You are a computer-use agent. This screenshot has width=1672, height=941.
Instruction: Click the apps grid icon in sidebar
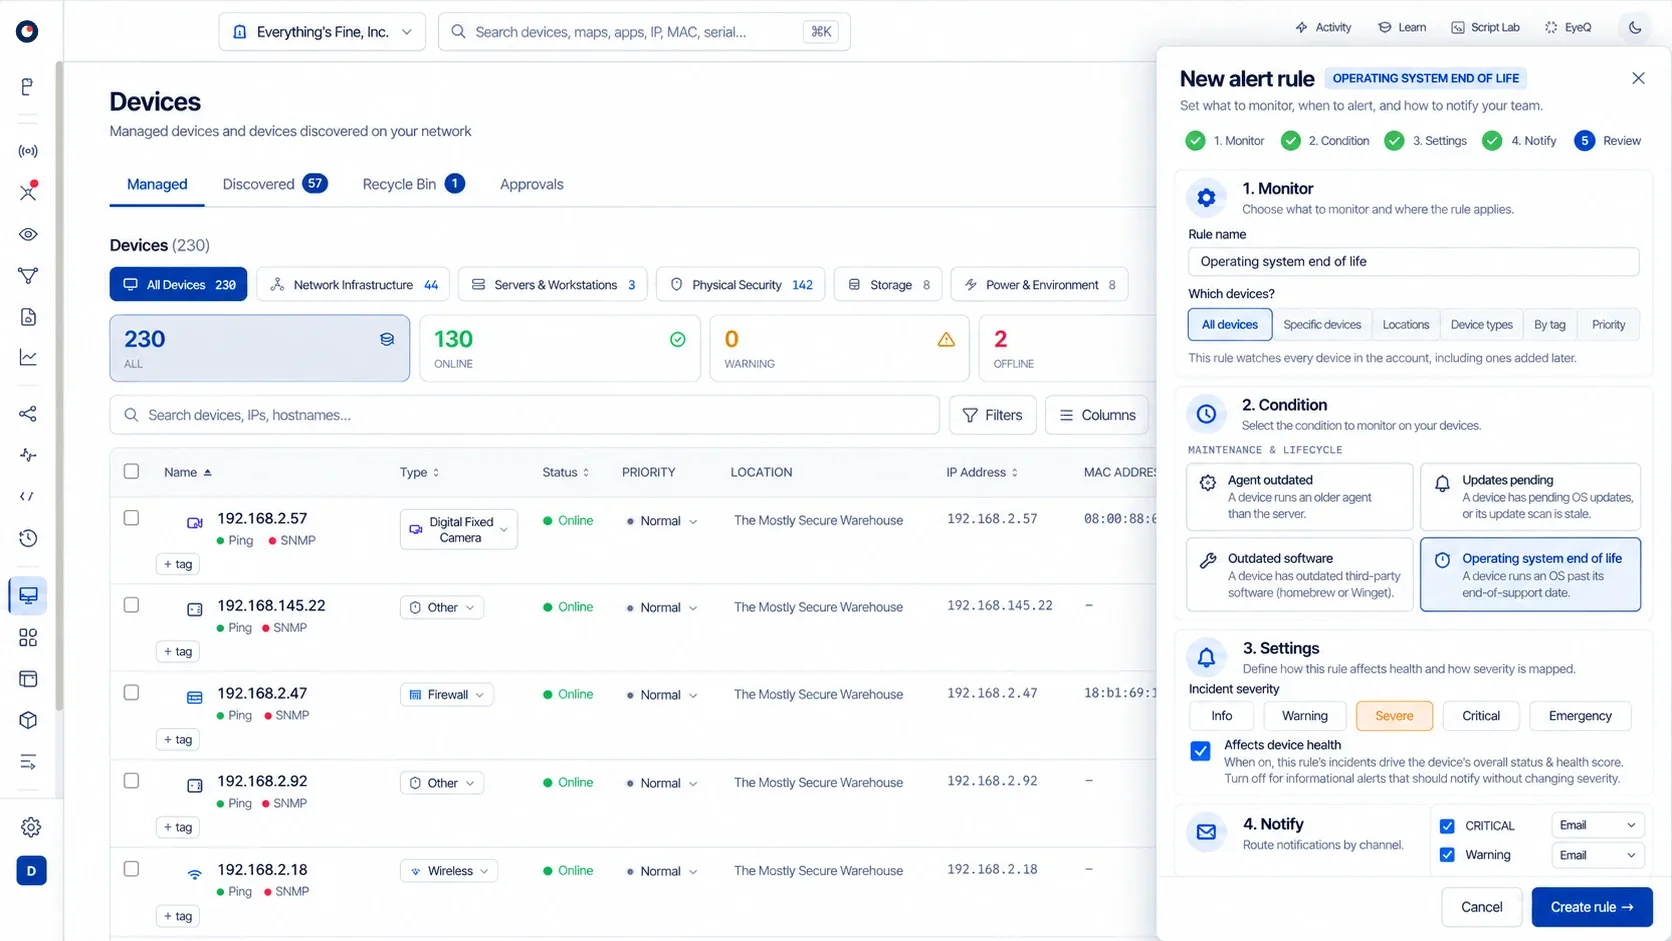coord(28,637)
